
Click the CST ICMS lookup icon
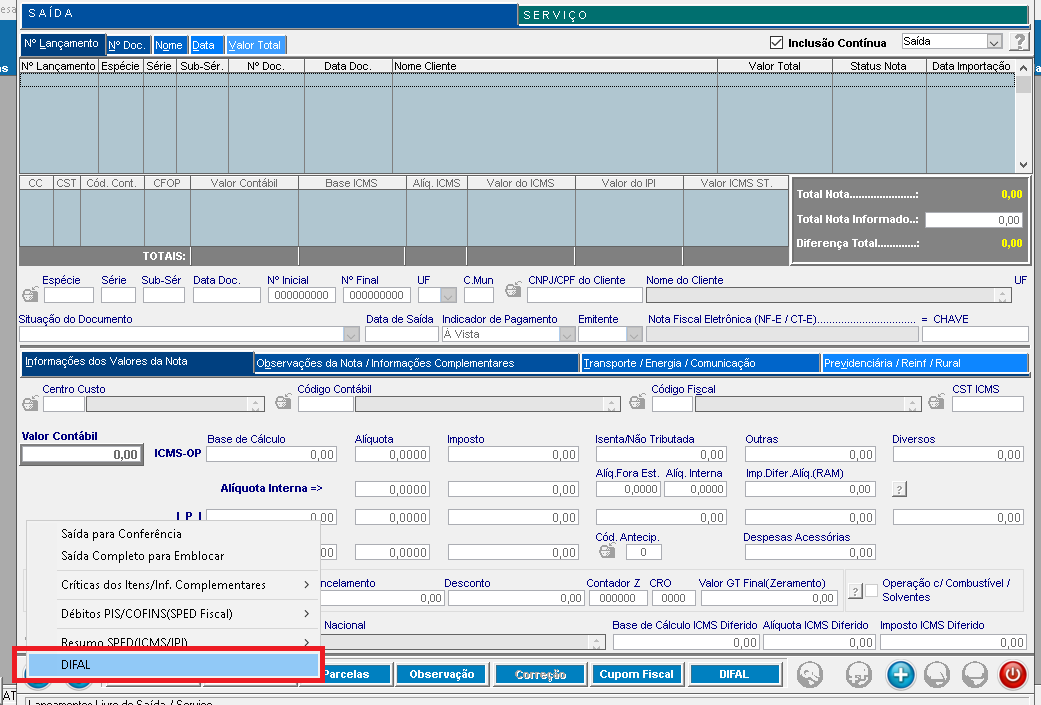[937, 402]
